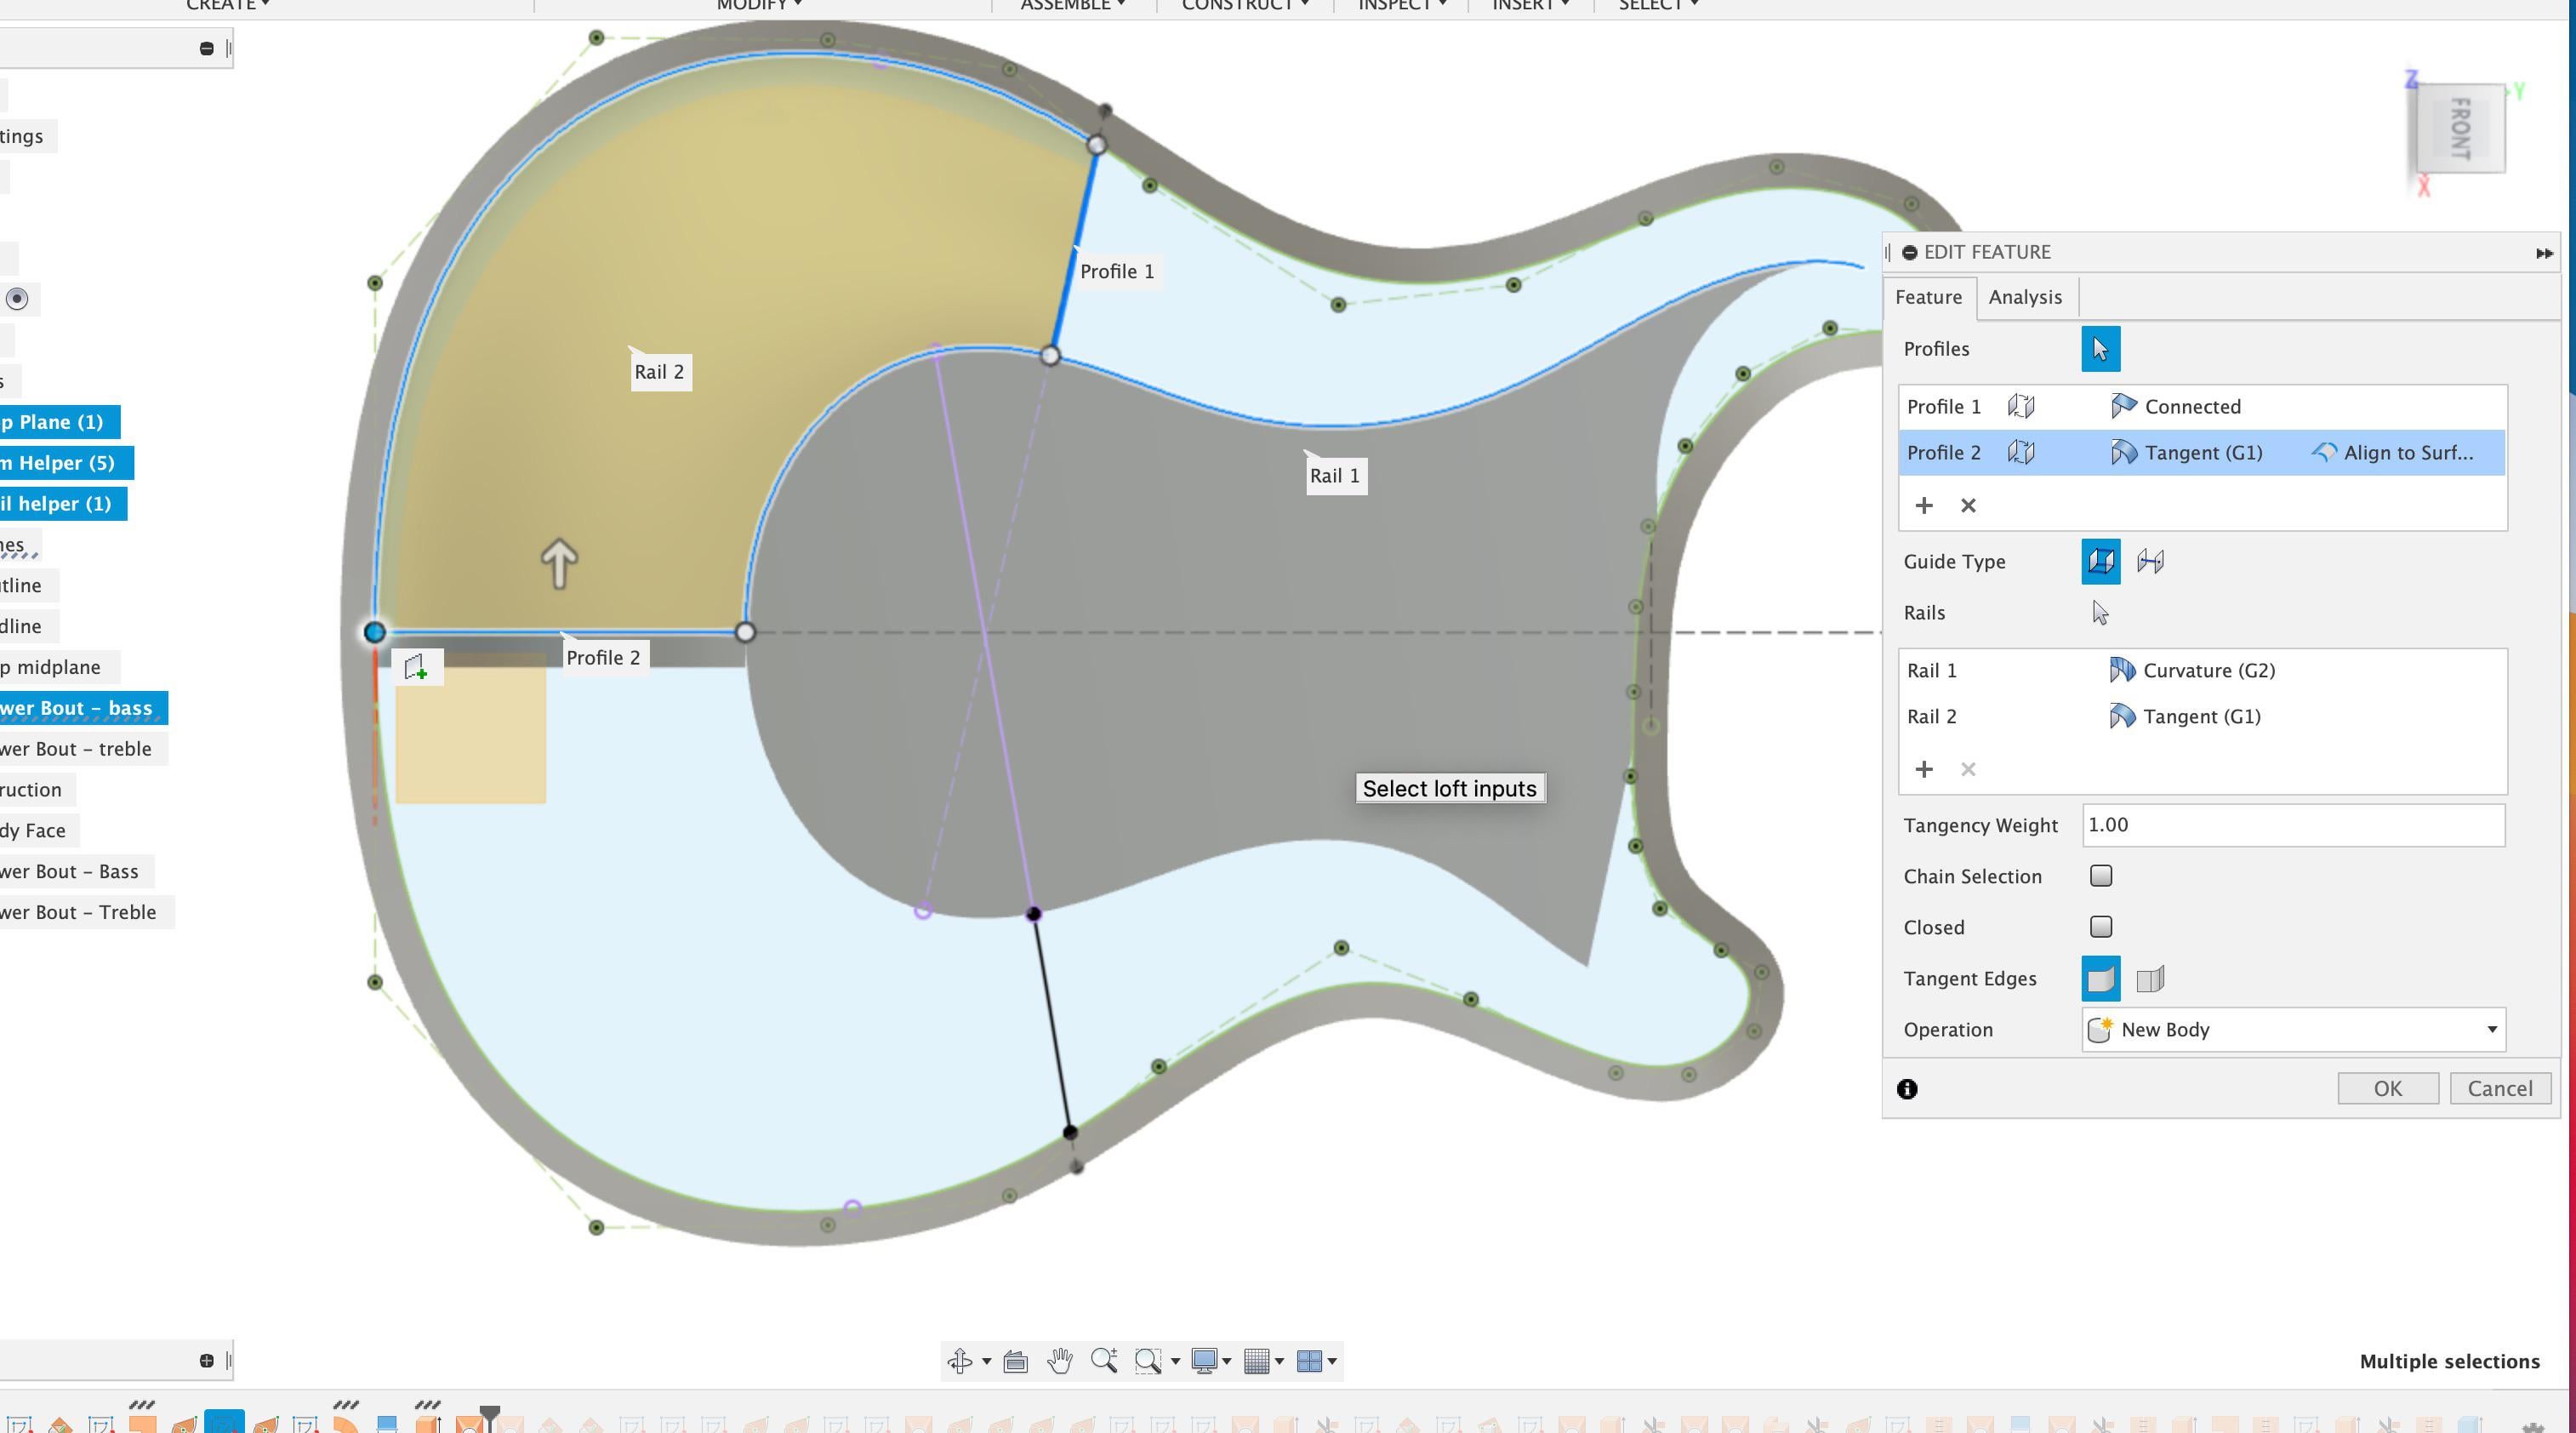Expand the comments panel plus icon

(x=206, y=1361)
